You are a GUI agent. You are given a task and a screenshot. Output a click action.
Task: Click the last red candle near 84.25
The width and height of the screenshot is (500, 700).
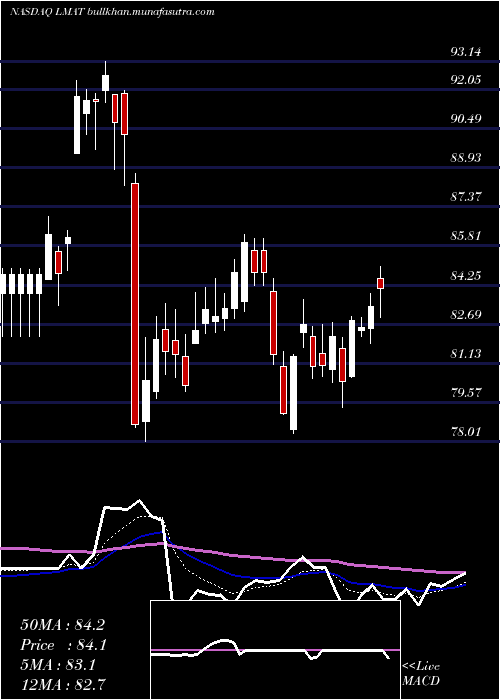click(x=380, y=283)
